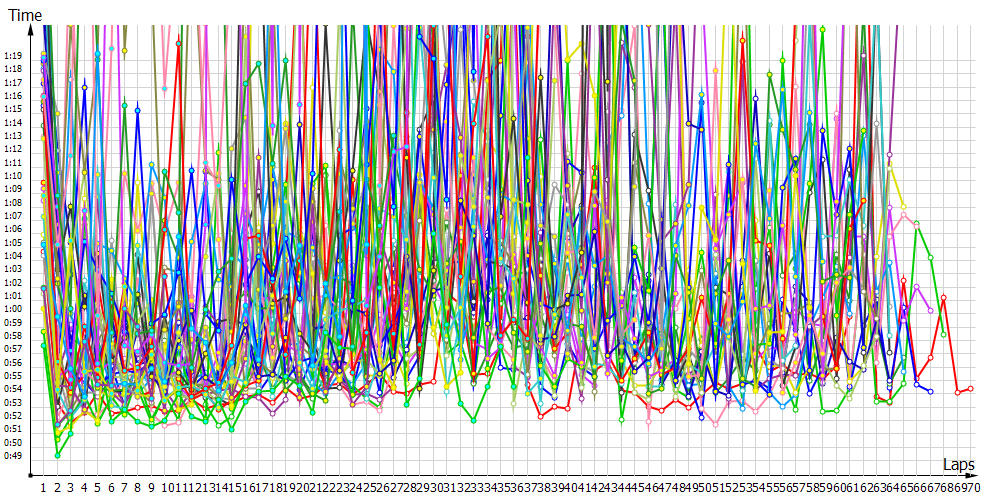Viewport: 1000px width, 500px height.
Task: Click the green marker at 1:06 near lap 66
Action: coord(917,223)
